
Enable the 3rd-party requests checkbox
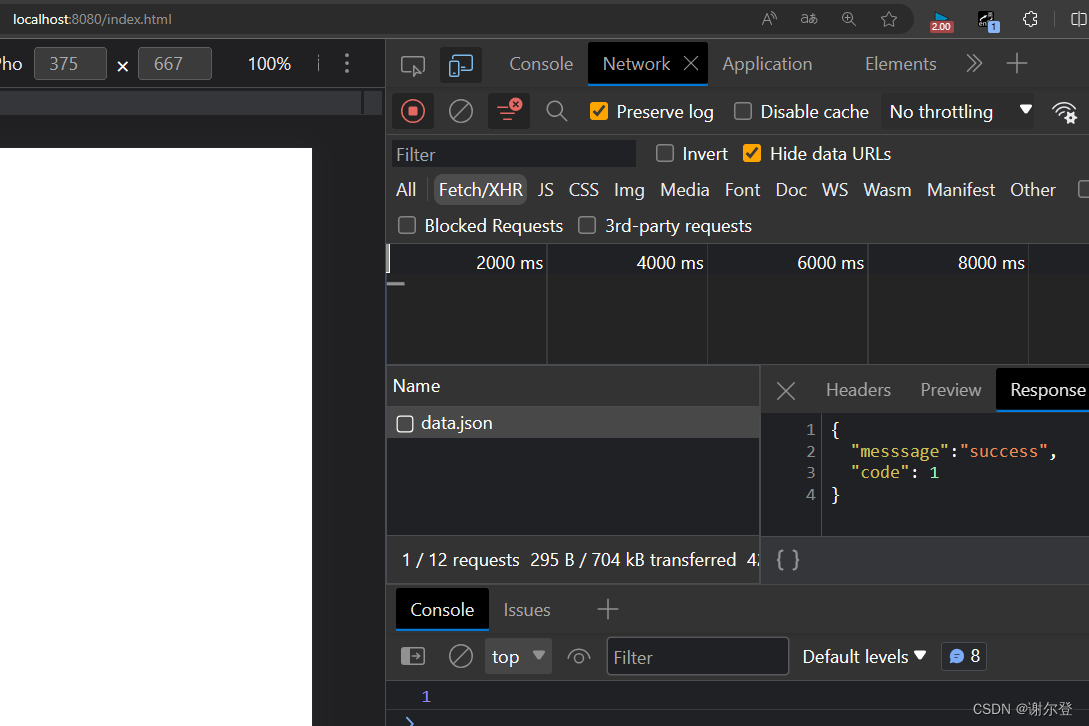pyautogui.click(x=587, y=225)
